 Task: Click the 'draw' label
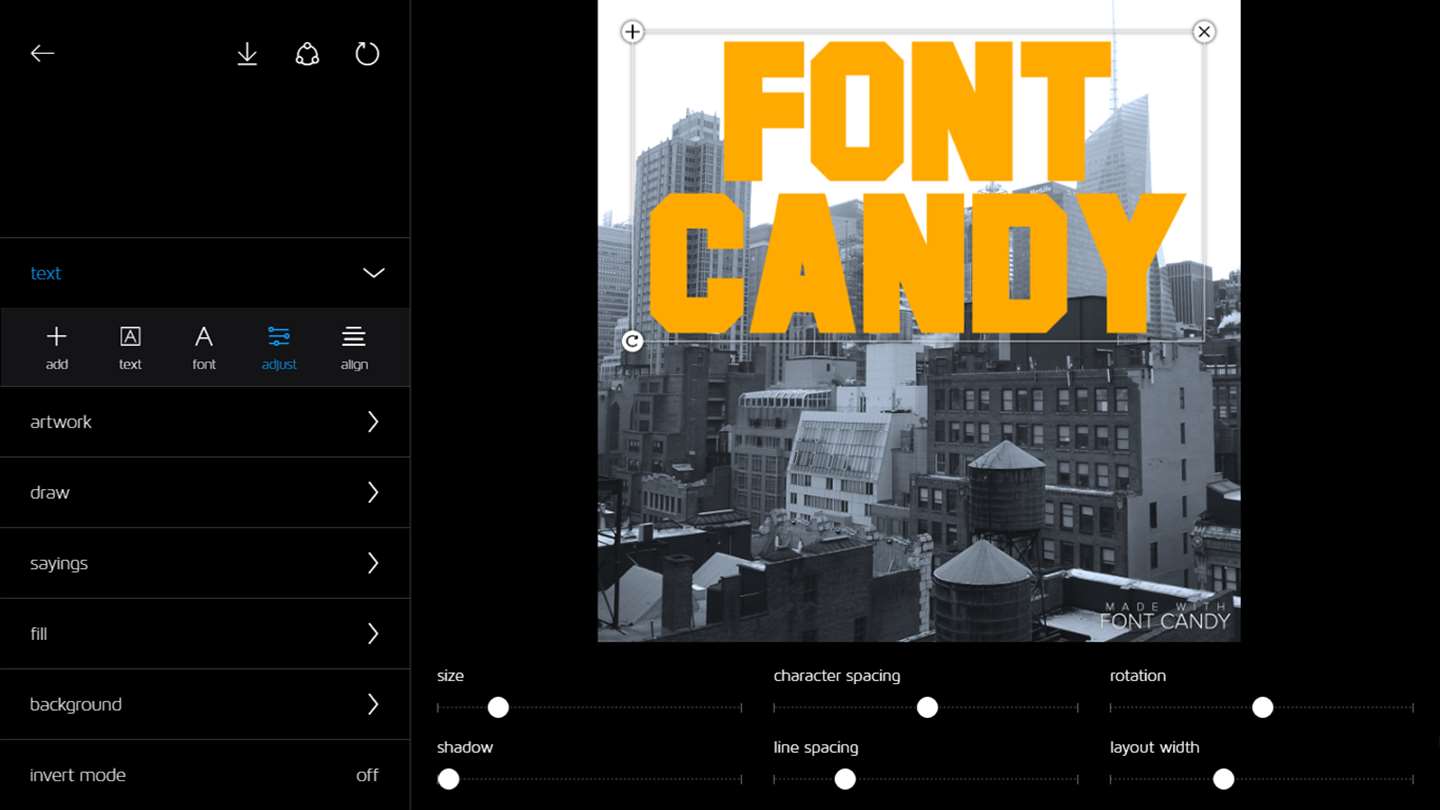[50, 493]
